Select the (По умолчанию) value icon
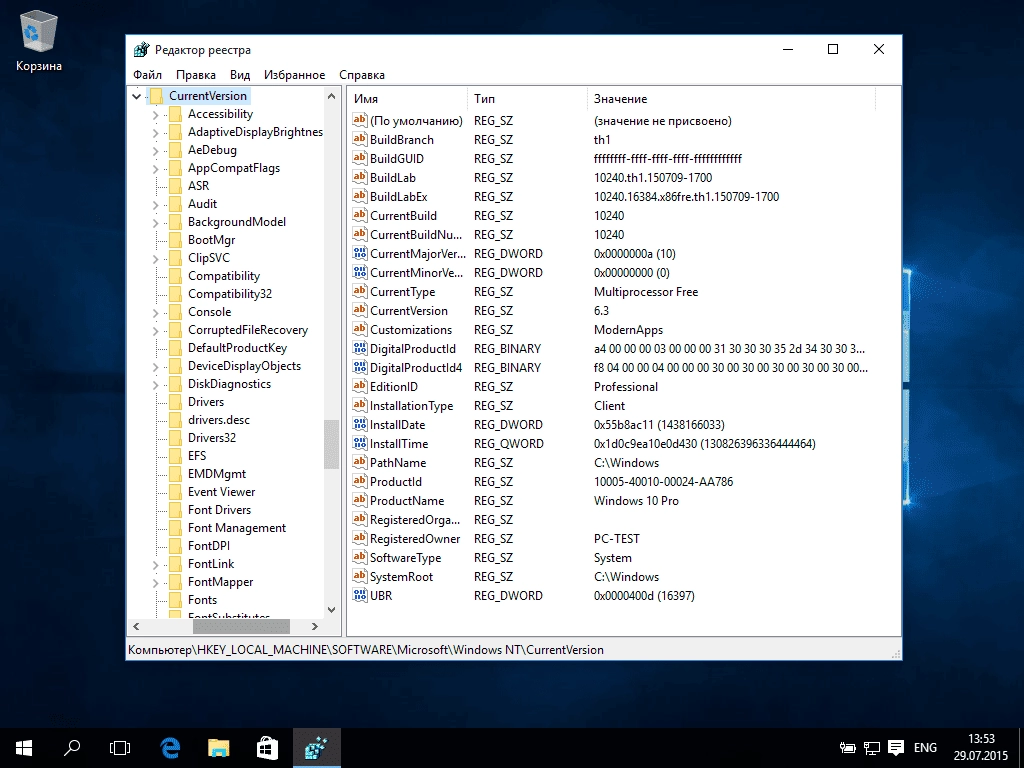 pos(359,120)
